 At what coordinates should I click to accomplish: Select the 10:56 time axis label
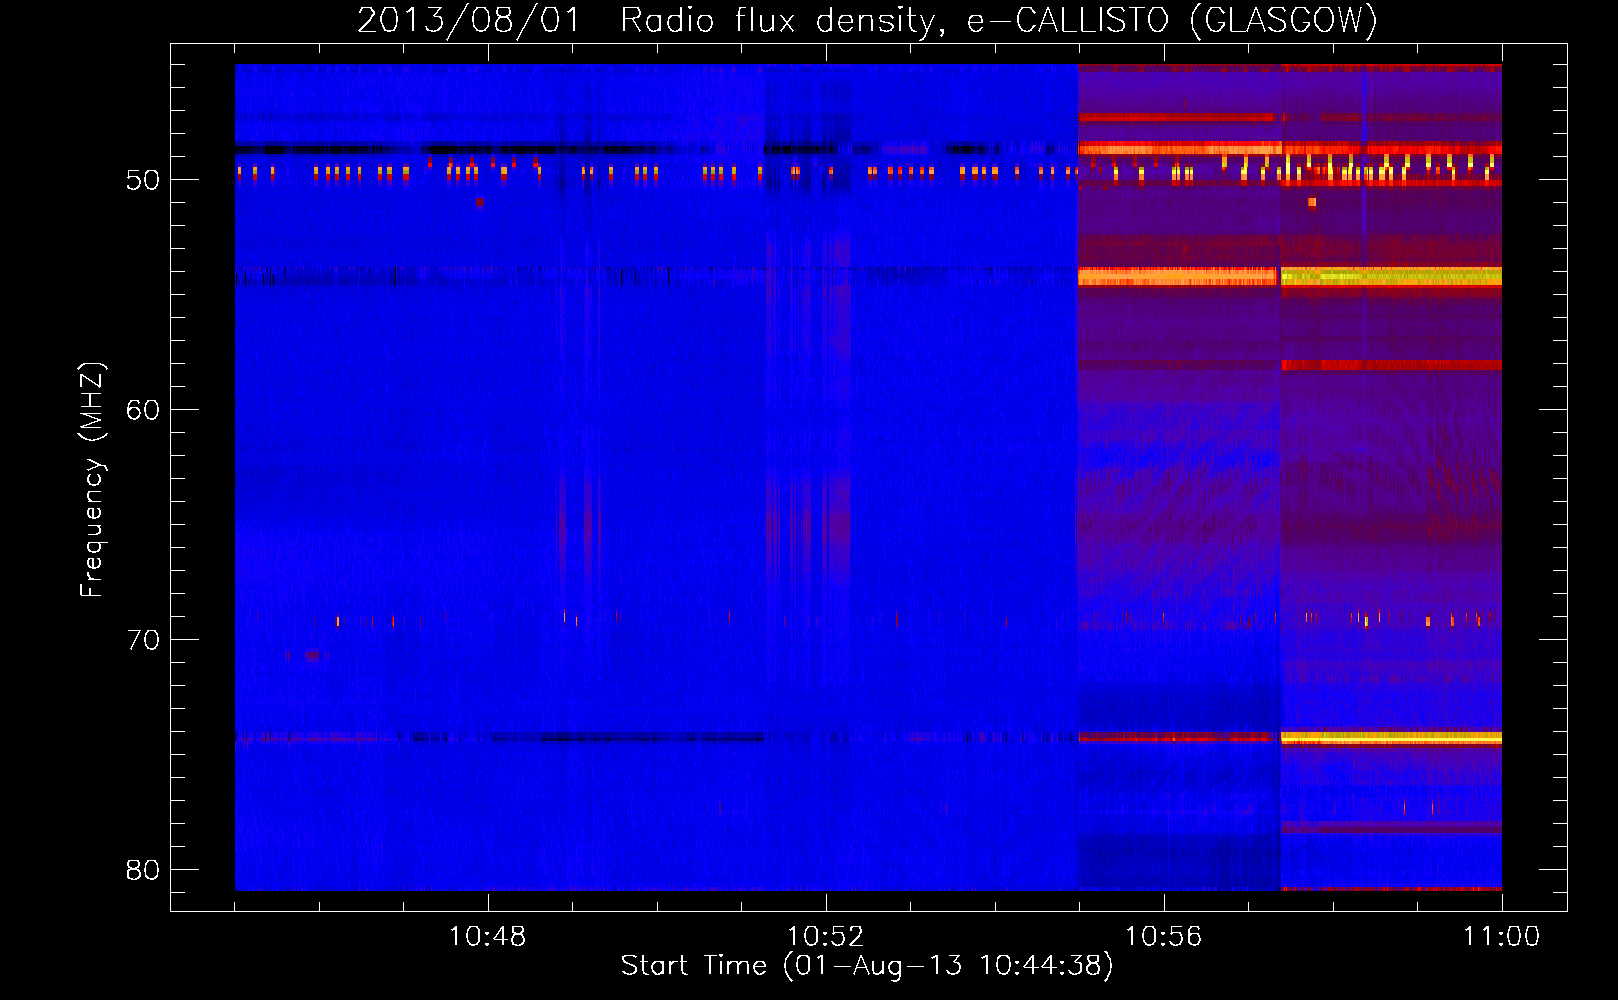click(1163, 937)
